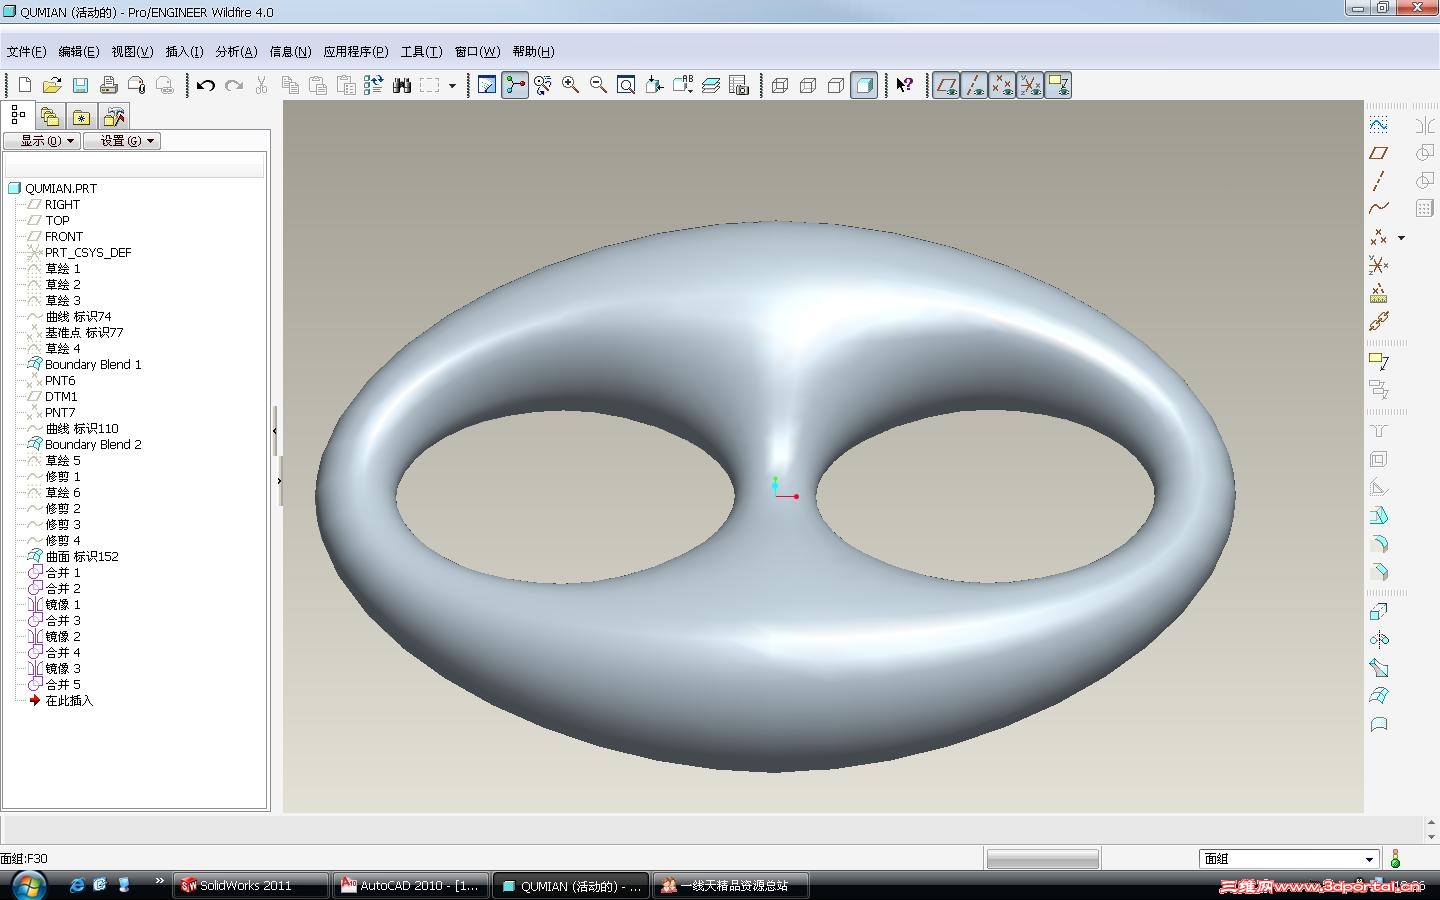The height and width of the screenshot is (900, 1440).
Task: Select 镜像 1 feature in the model tree
Action: [x=63, y=605]
